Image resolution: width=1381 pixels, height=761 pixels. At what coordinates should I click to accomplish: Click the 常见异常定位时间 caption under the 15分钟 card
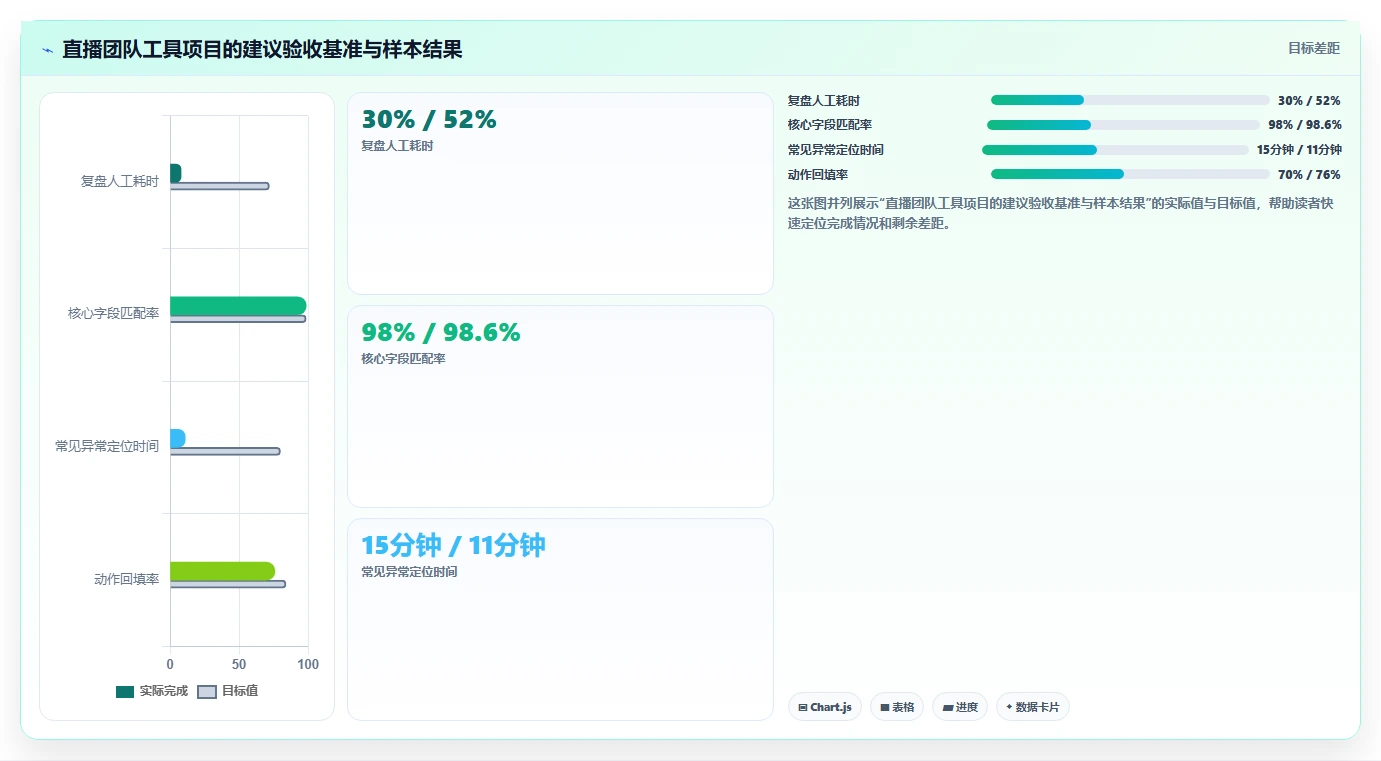point(409,572)
